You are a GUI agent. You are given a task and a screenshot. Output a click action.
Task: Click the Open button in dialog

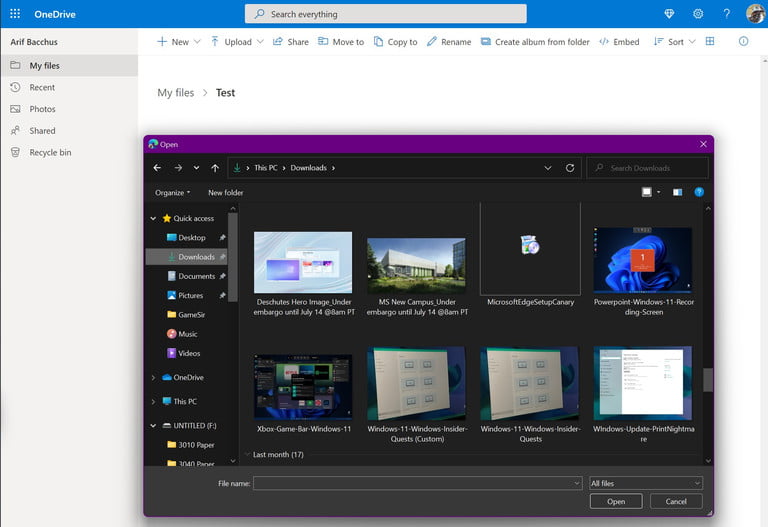(x=616, y=502)
